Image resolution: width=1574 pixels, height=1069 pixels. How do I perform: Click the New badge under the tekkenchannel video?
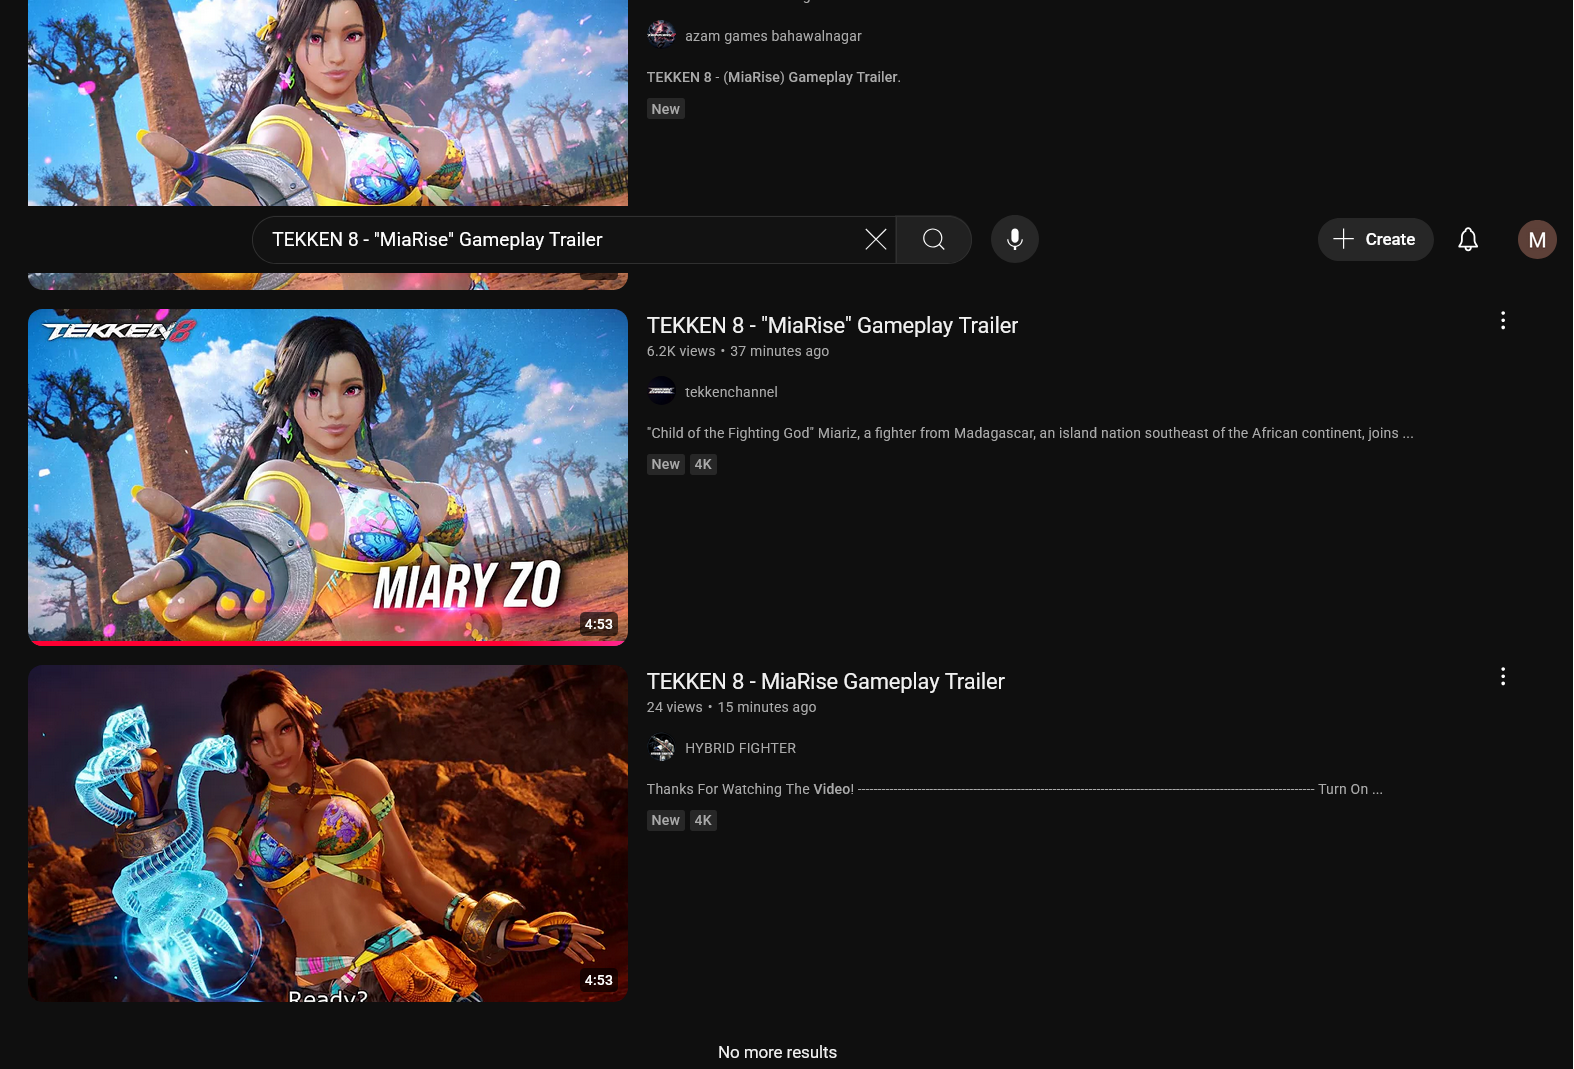665,464
